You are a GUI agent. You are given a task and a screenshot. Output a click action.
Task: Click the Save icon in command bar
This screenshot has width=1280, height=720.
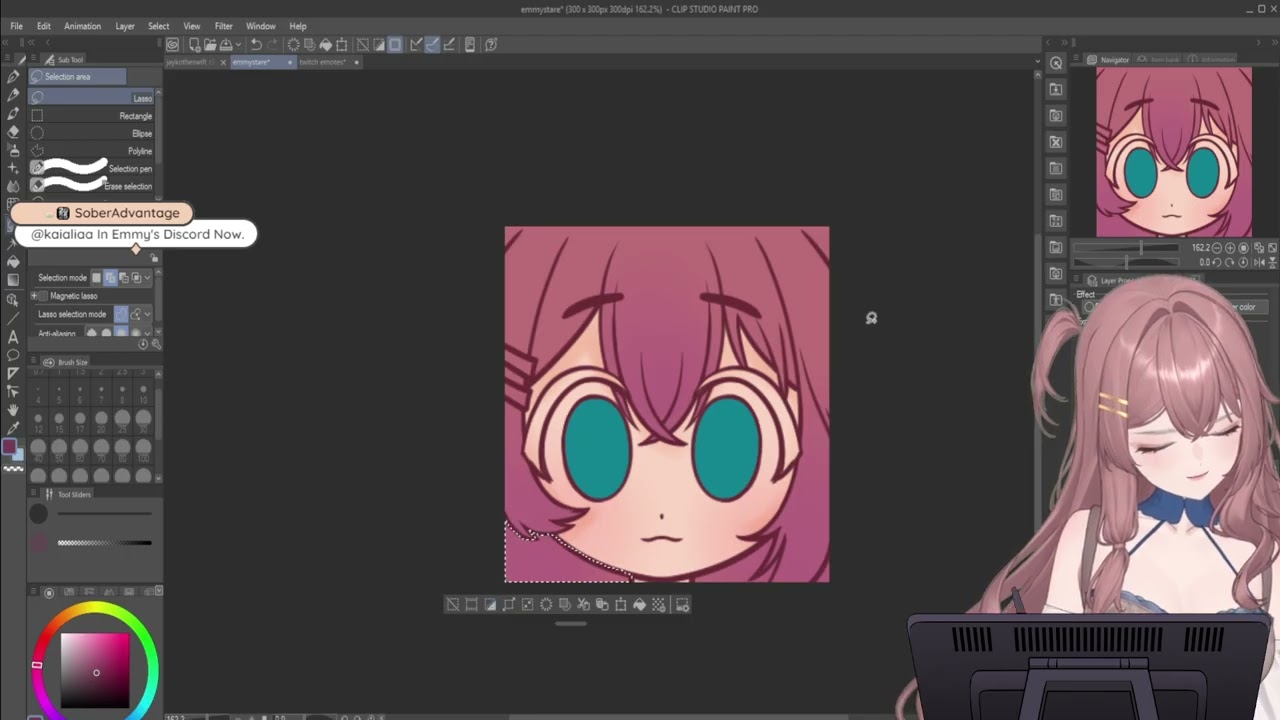click(226, 44)
